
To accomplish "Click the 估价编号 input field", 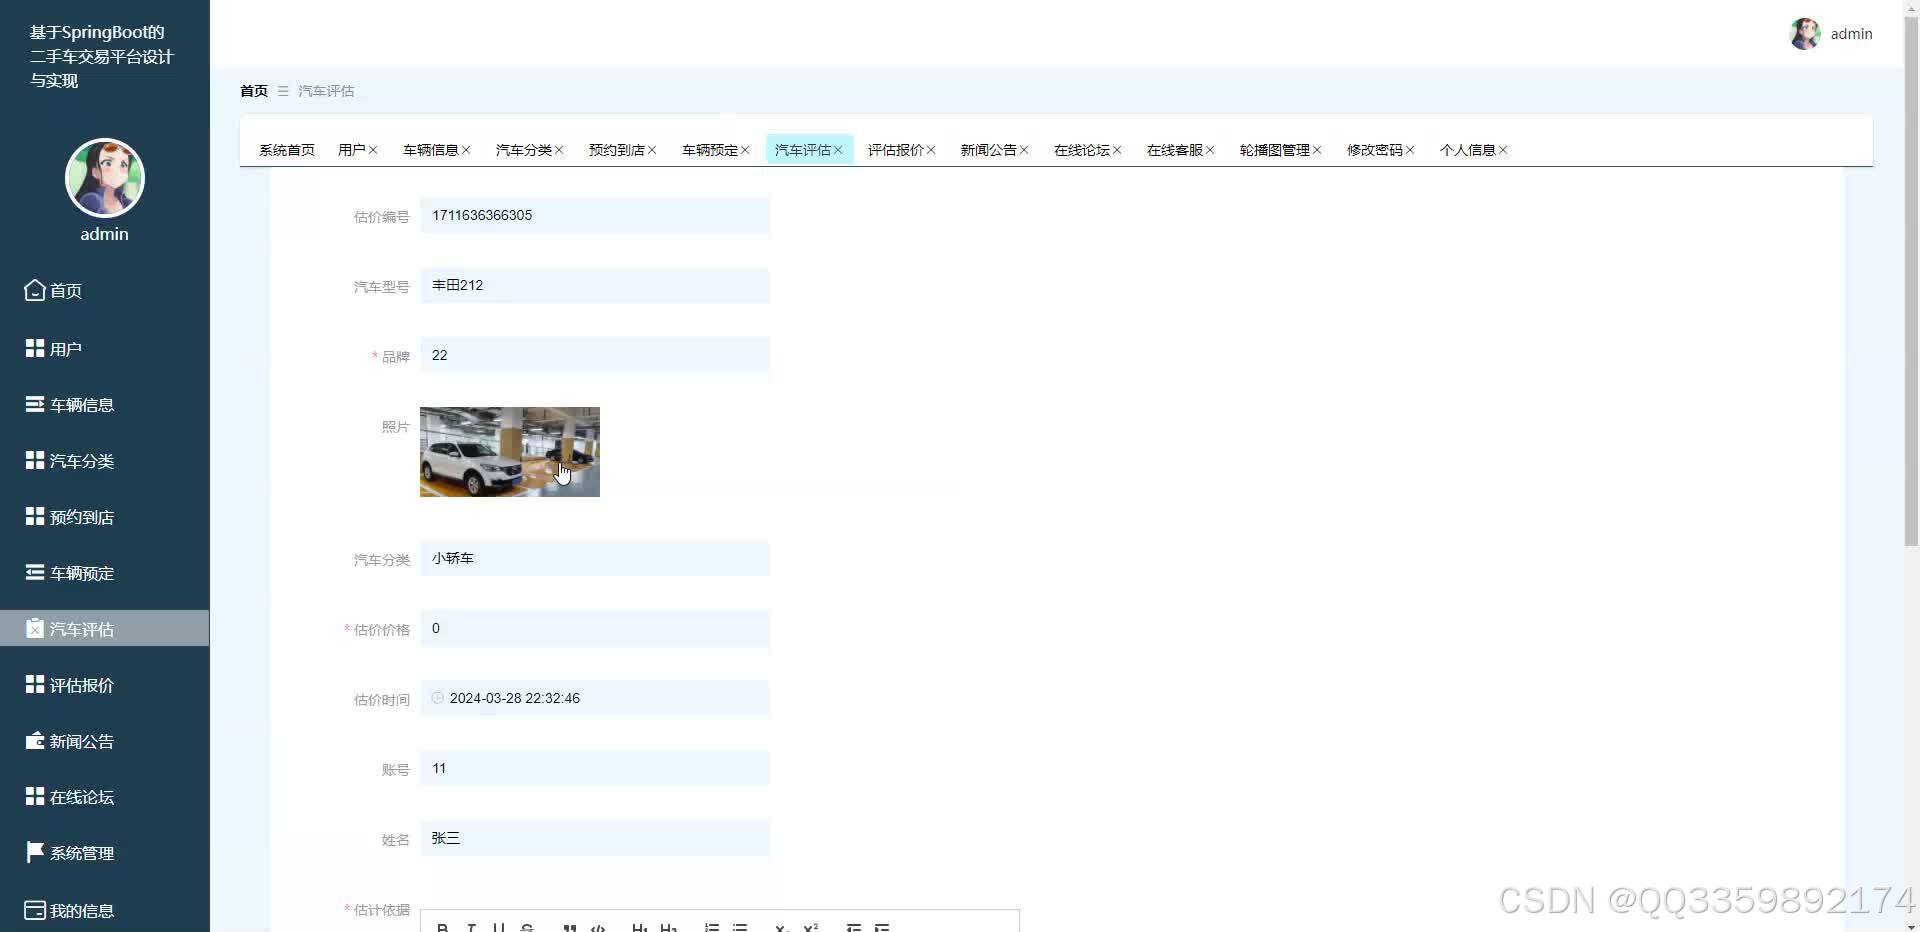I will click(594, 215).
